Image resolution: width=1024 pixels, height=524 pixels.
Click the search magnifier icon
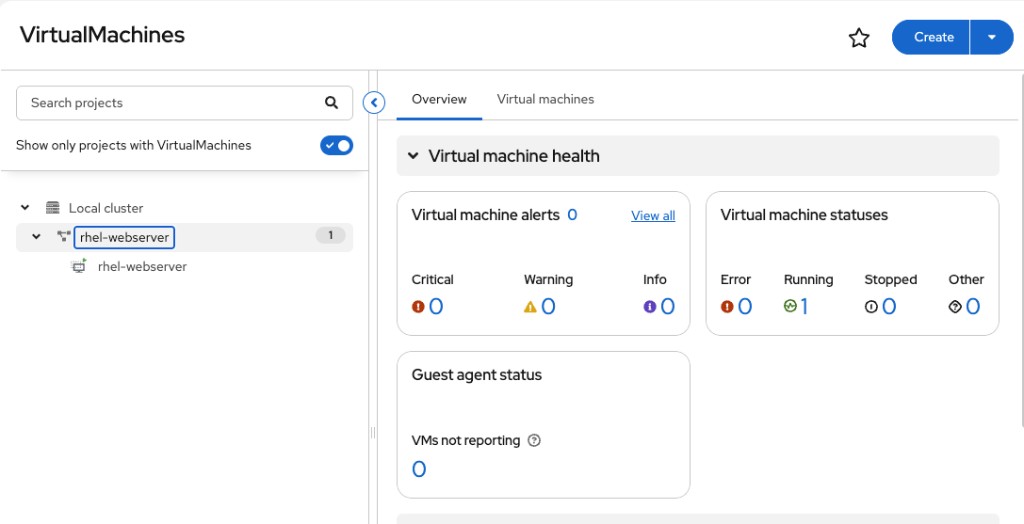point(332,103)
